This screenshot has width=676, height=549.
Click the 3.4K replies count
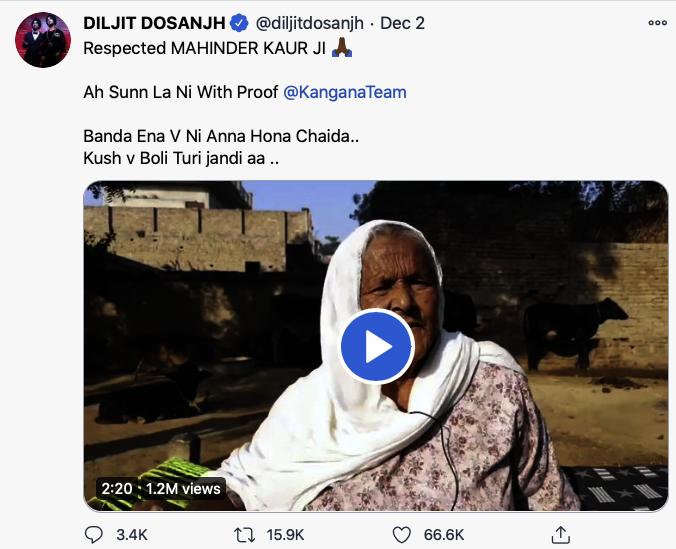[131, 535]
